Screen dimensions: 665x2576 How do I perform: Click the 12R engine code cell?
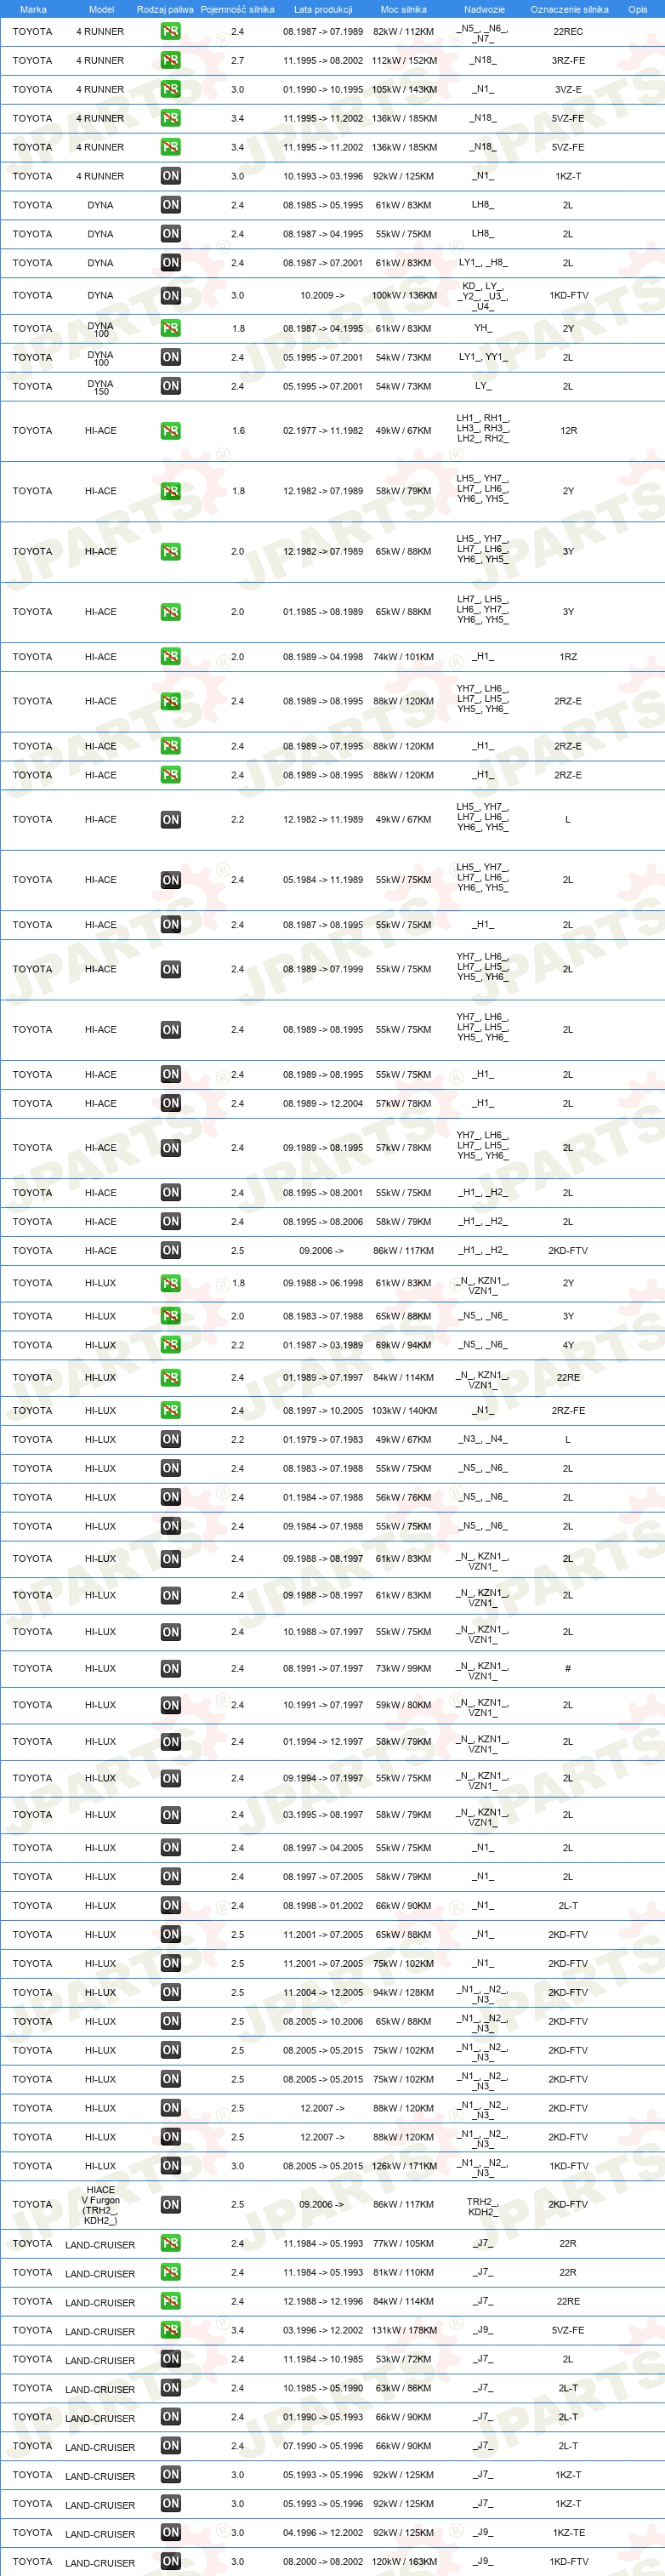point(568,431)
